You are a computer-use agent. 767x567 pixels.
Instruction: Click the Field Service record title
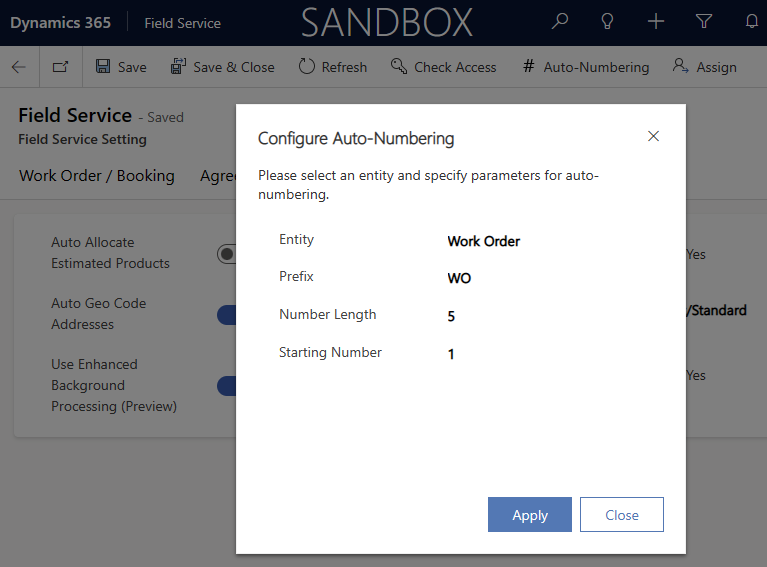[75, 115]
